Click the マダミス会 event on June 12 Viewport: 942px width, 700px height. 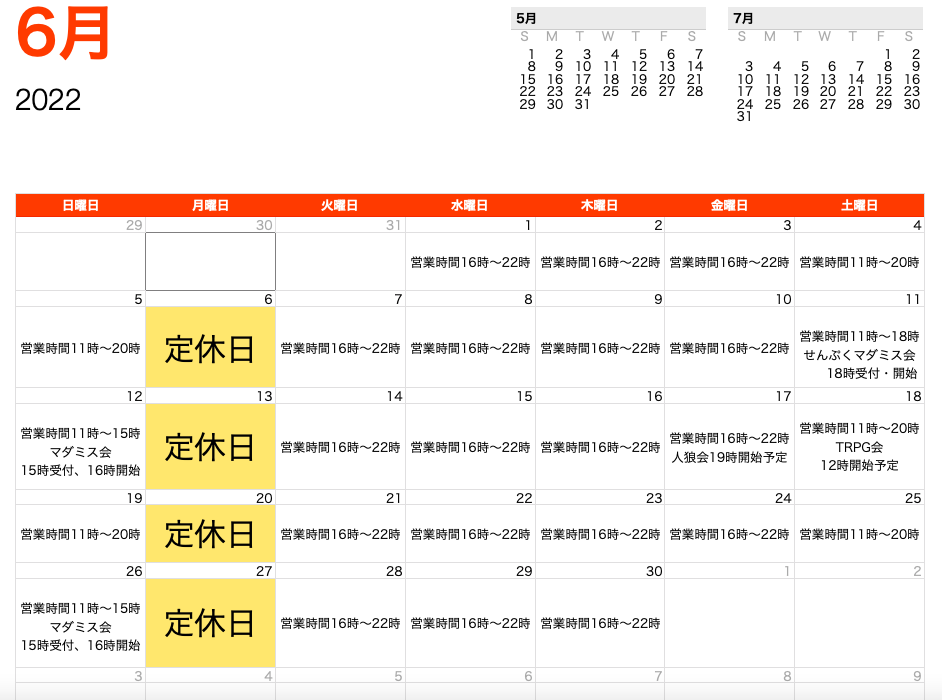tap(81, 452)
